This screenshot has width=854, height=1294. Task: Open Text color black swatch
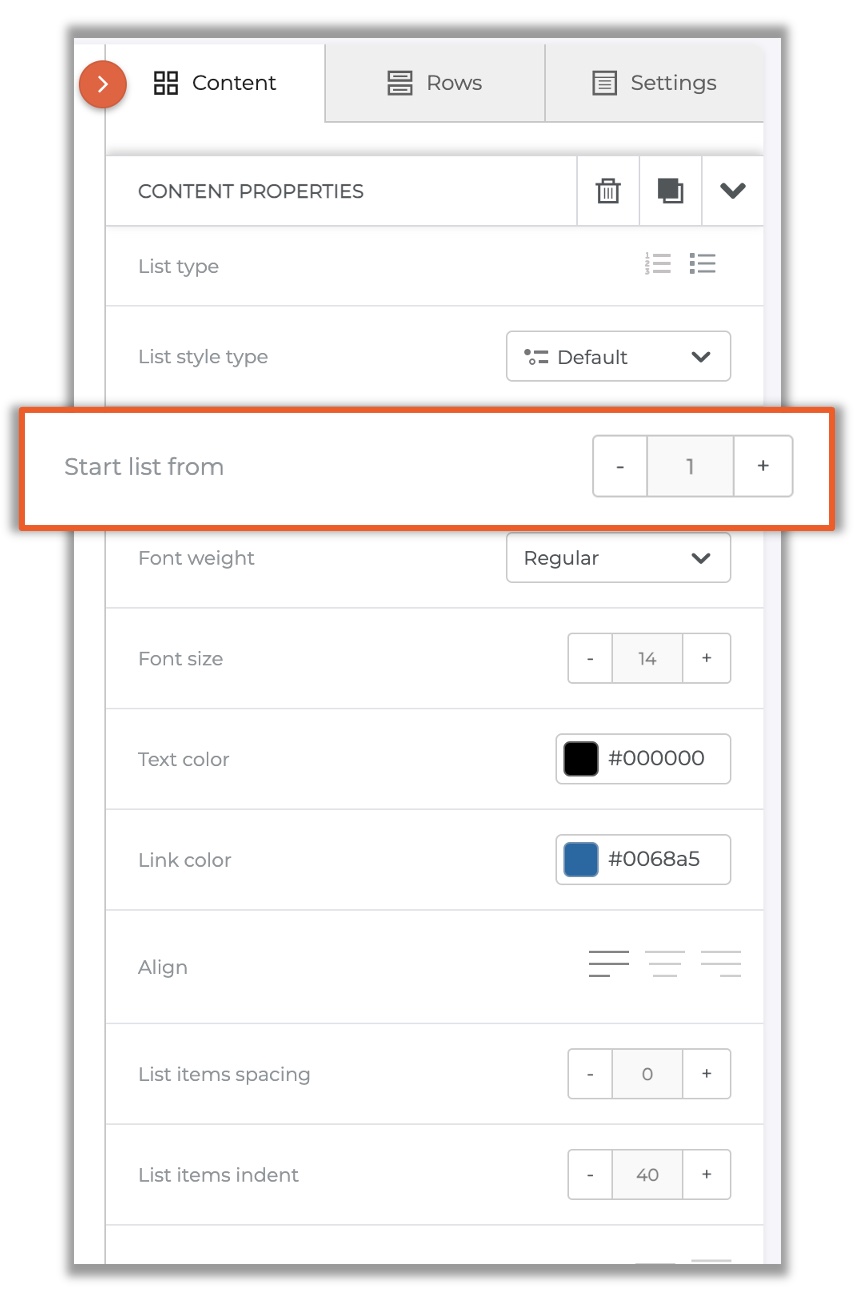click(581, 759)
